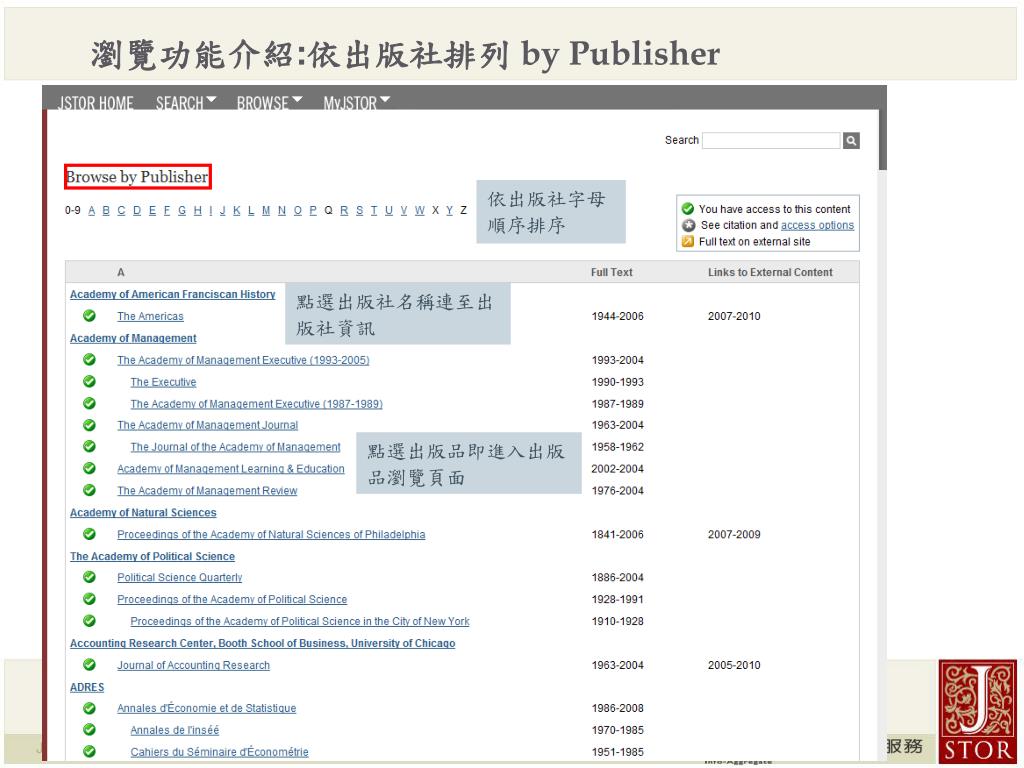Jump to publishers starting with Y
The height and width of the screenshot is (768, 1024).
point(449,210)
